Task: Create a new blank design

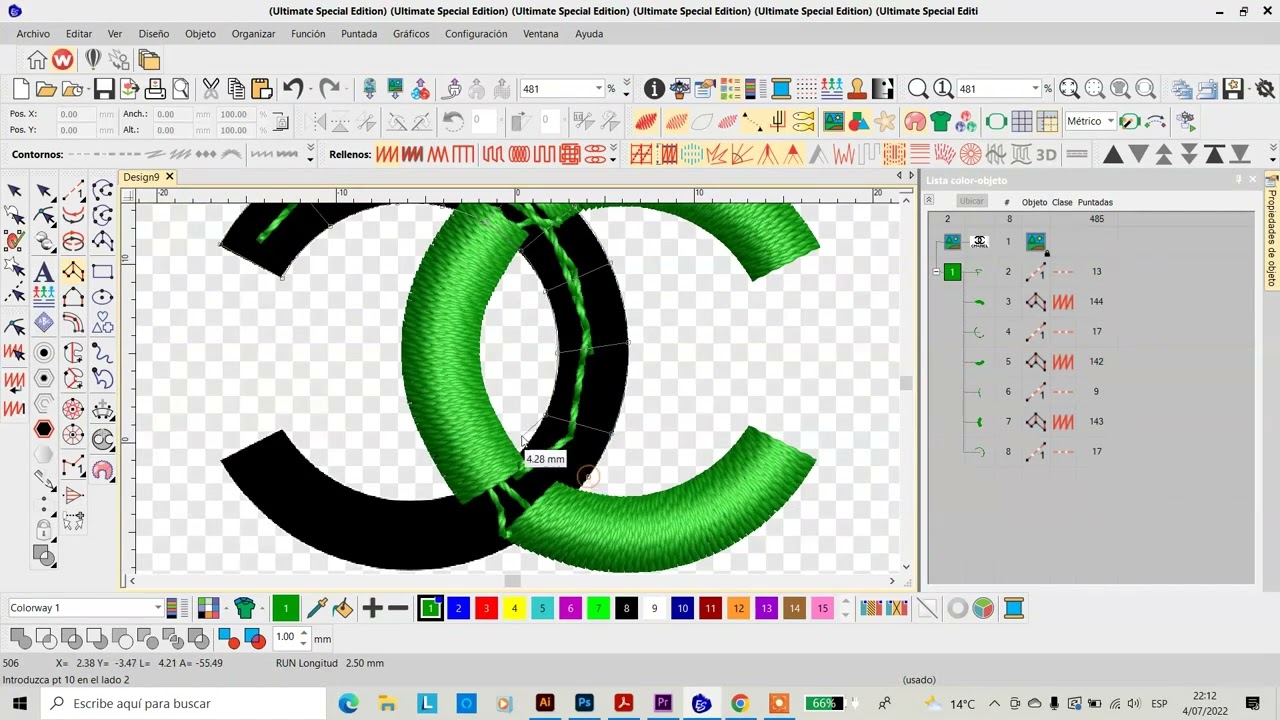Action: tap(21, 89)
